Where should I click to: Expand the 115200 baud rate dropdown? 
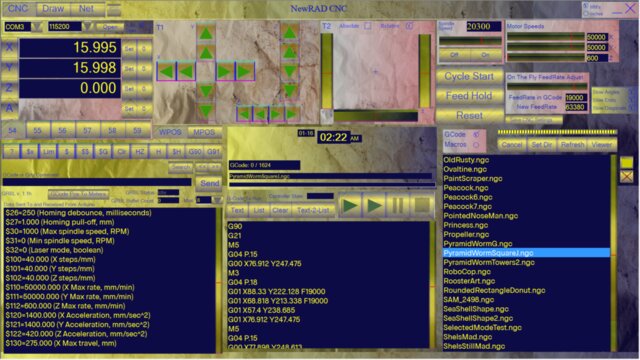coord(87,27)
